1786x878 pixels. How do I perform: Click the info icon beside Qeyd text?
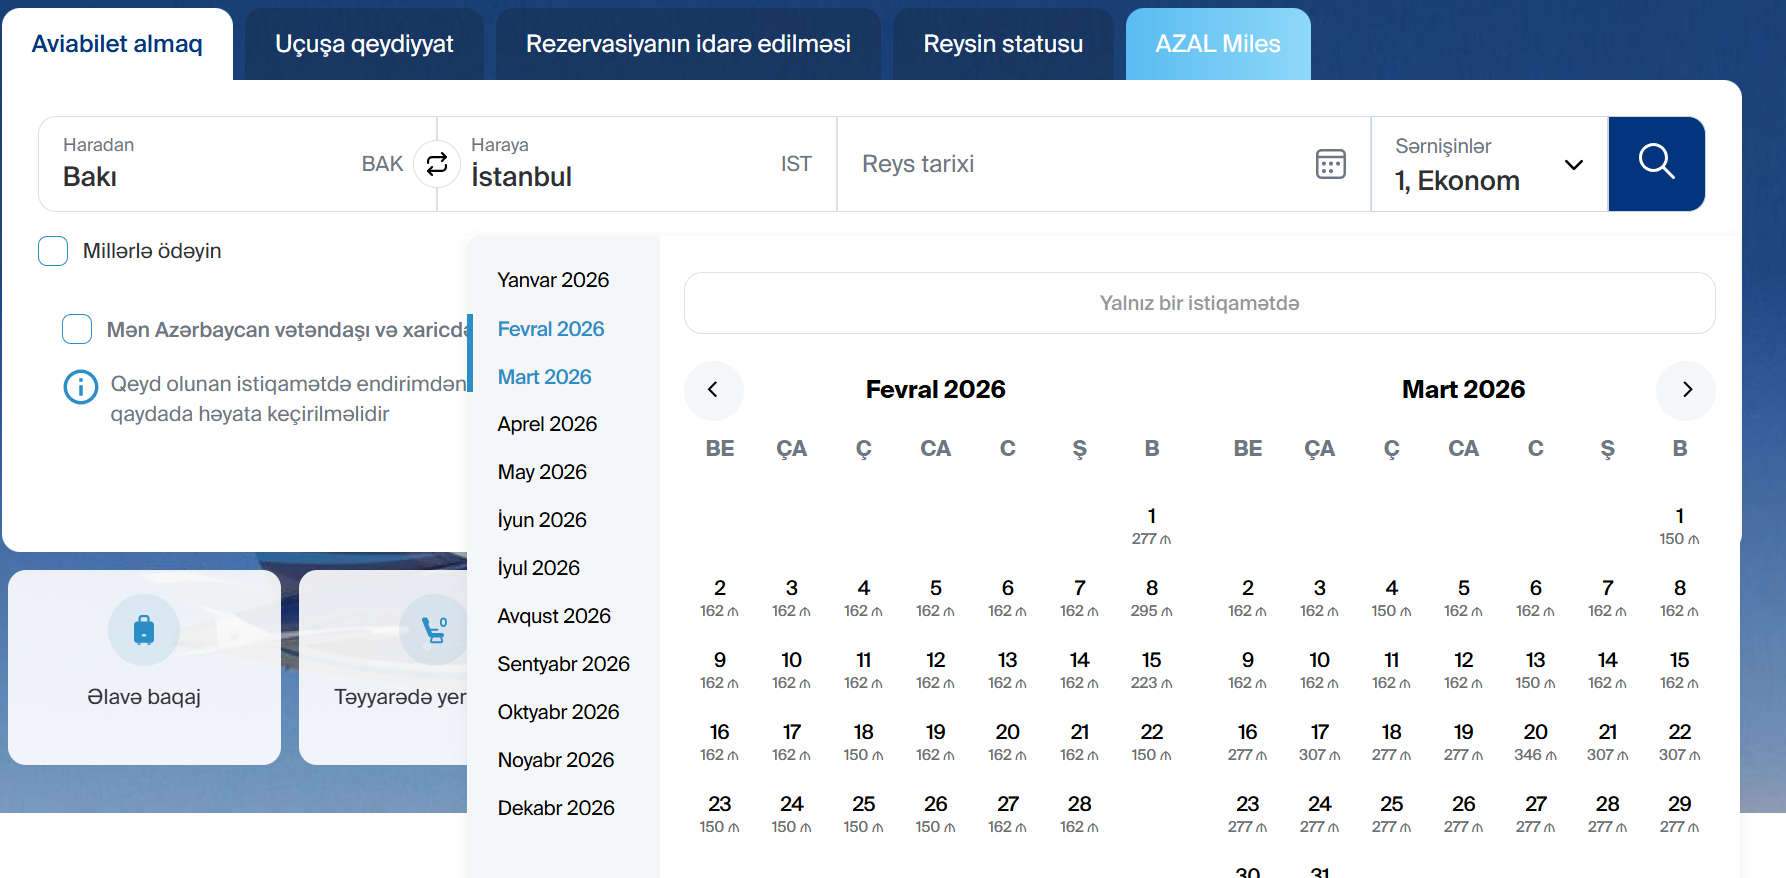tap(81, 387)
